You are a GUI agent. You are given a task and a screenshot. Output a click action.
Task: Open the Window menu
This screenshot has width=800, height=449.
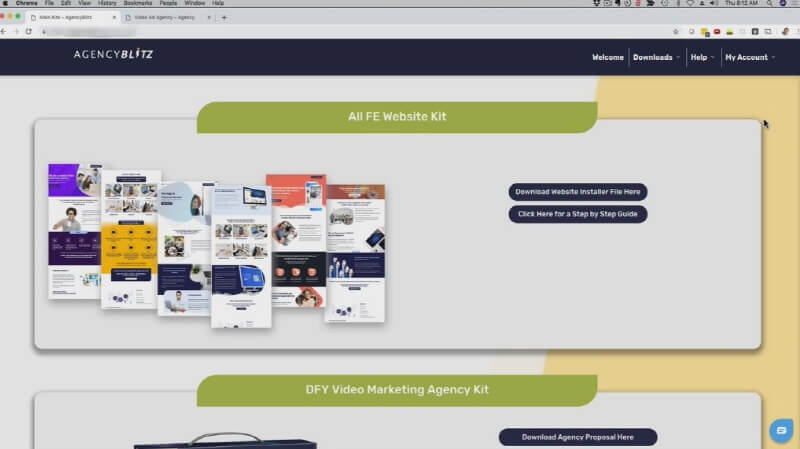pos(194,3)
